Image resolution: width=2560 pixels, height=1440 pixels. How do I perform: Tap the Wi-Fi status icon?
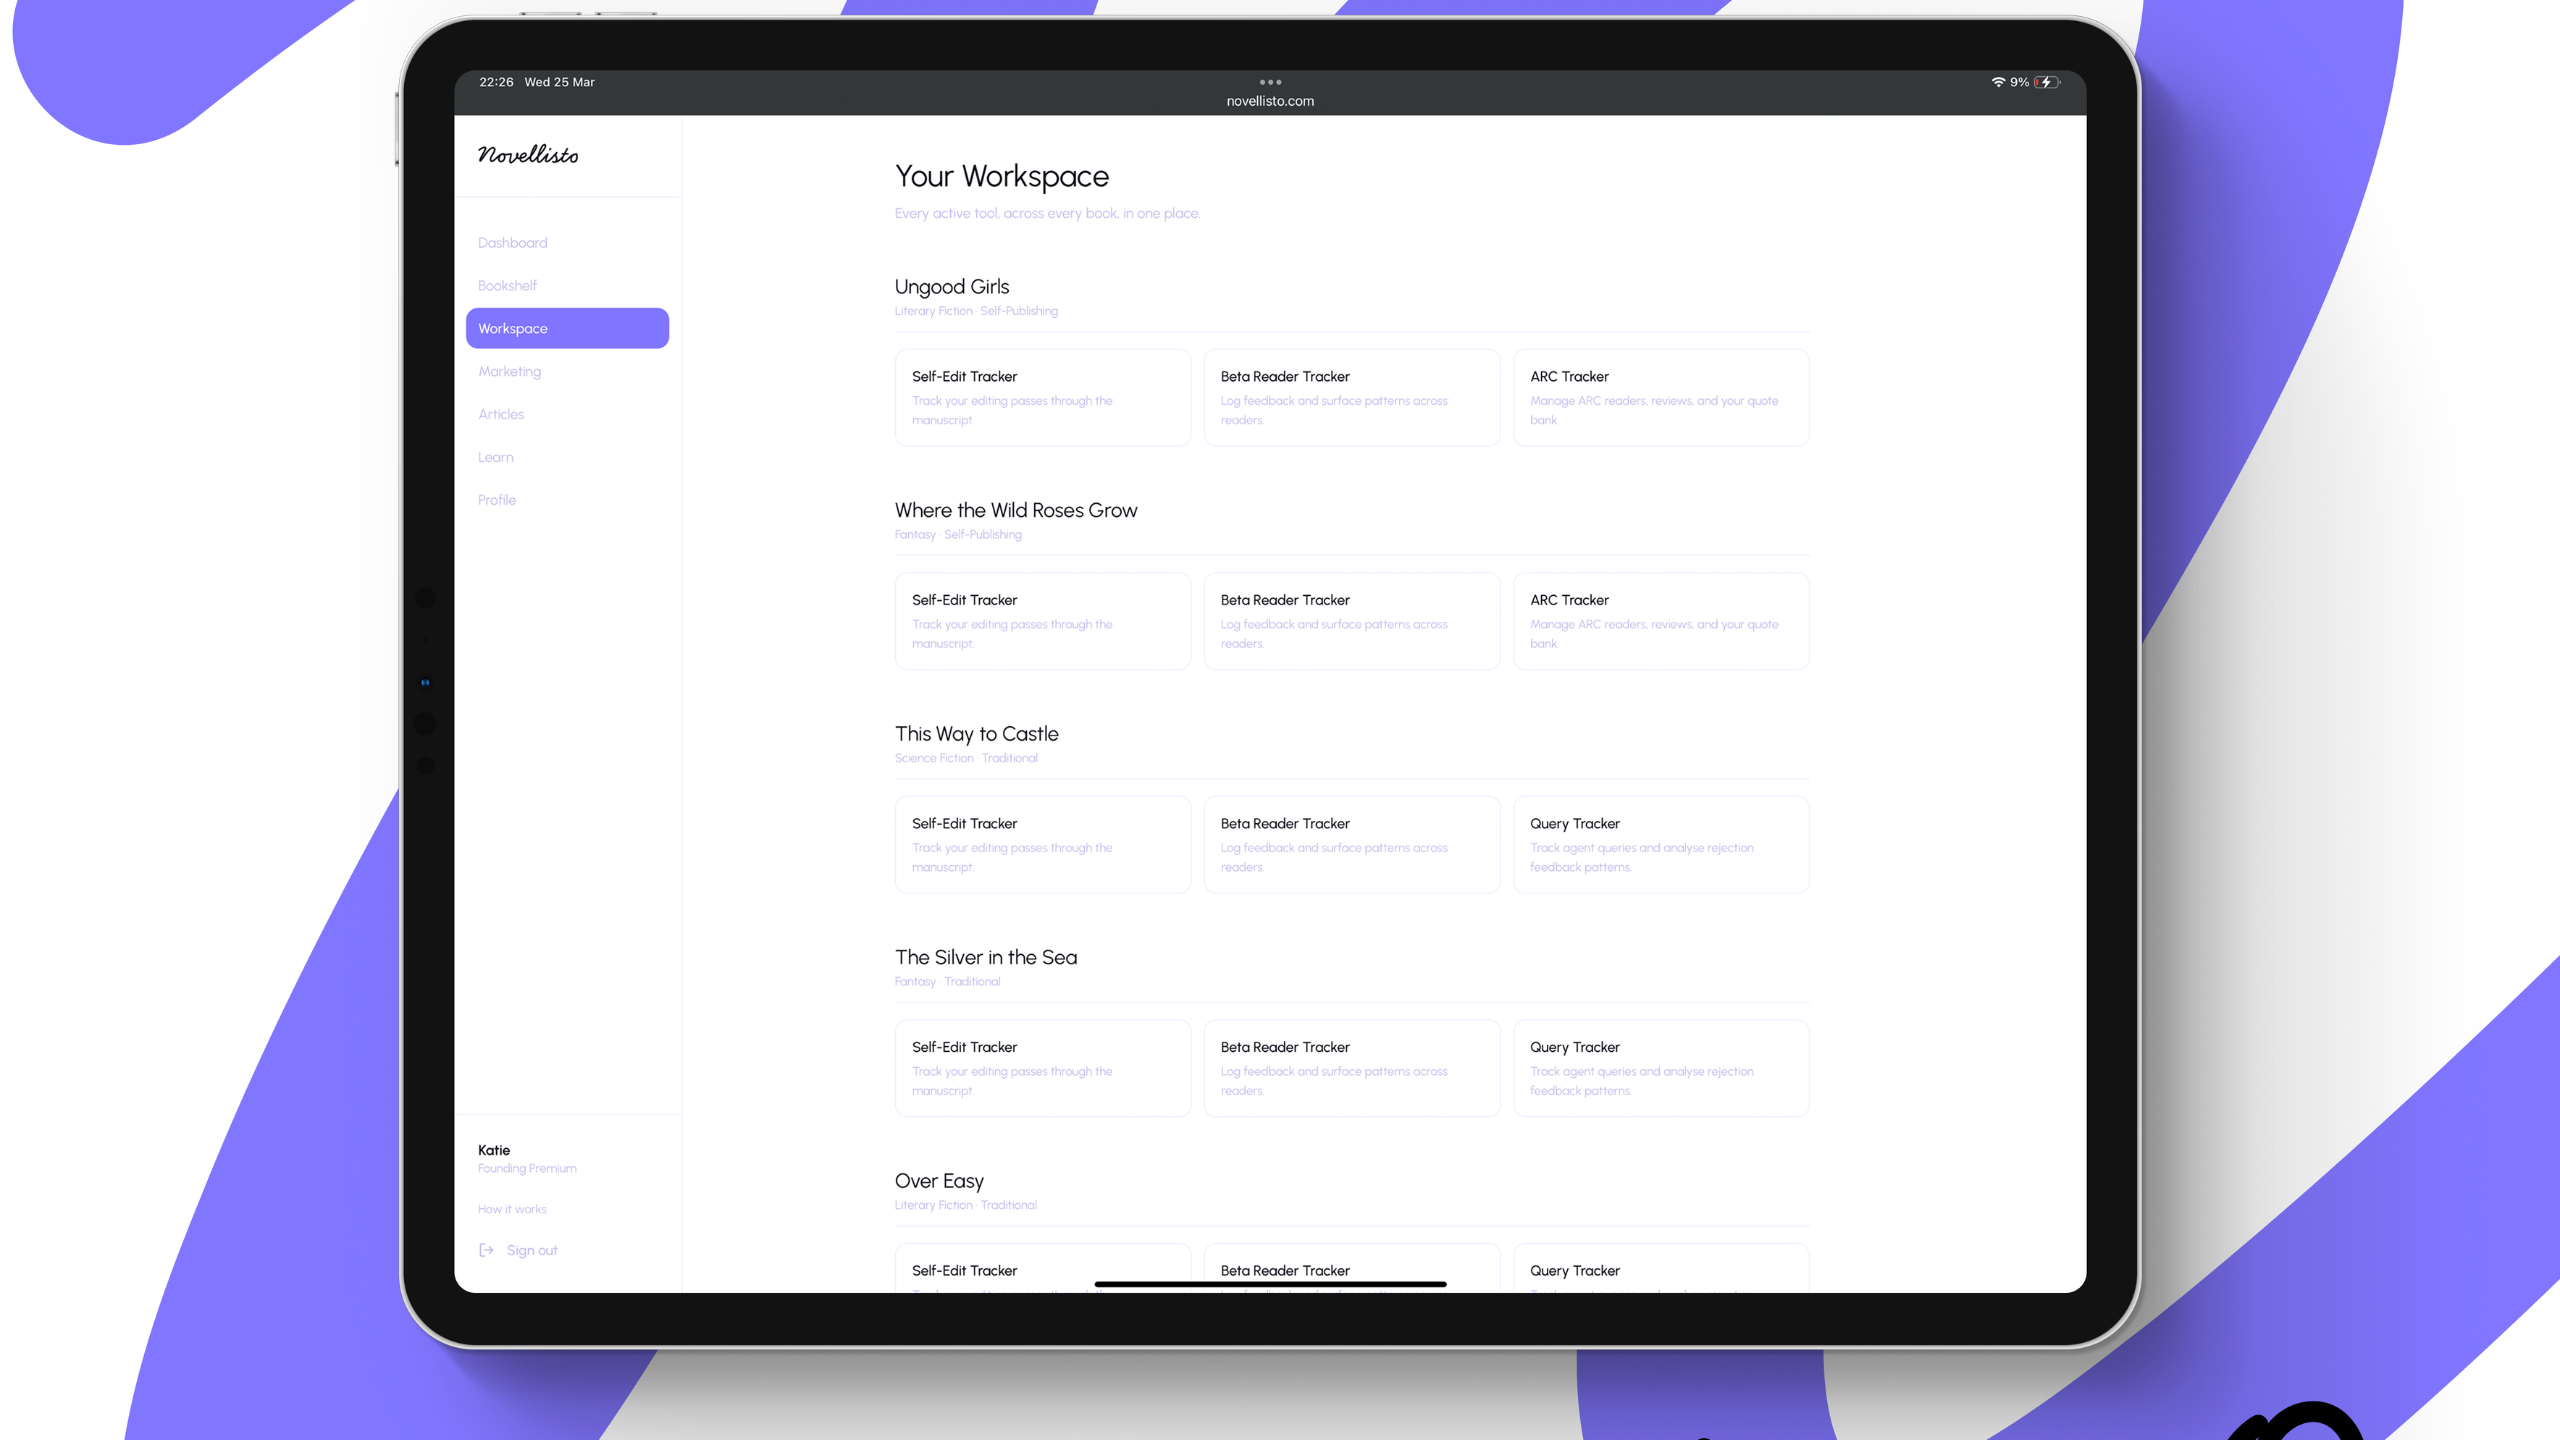[1997, 82]
